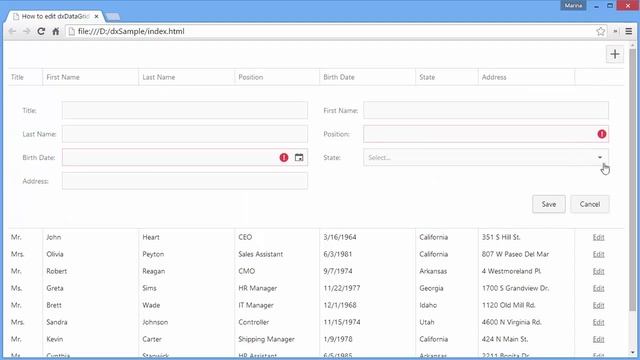
Task: Edit the John Heart row
Action: (x=598, y=237)
